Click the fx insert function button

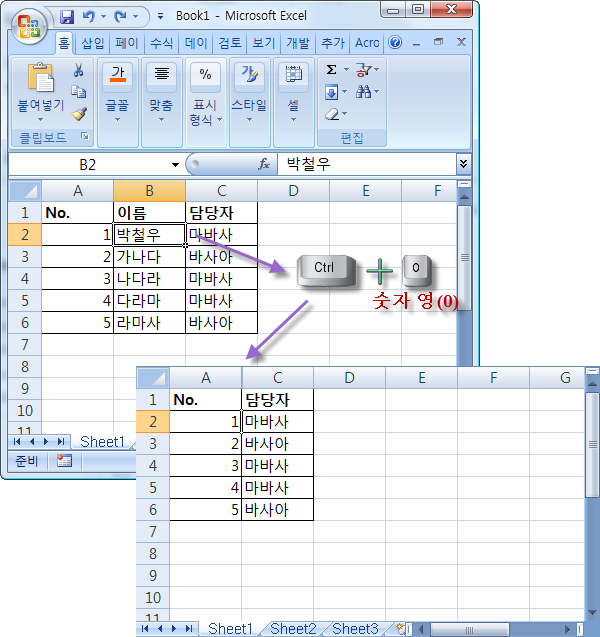pyautogui.click(x=264, y=164)
